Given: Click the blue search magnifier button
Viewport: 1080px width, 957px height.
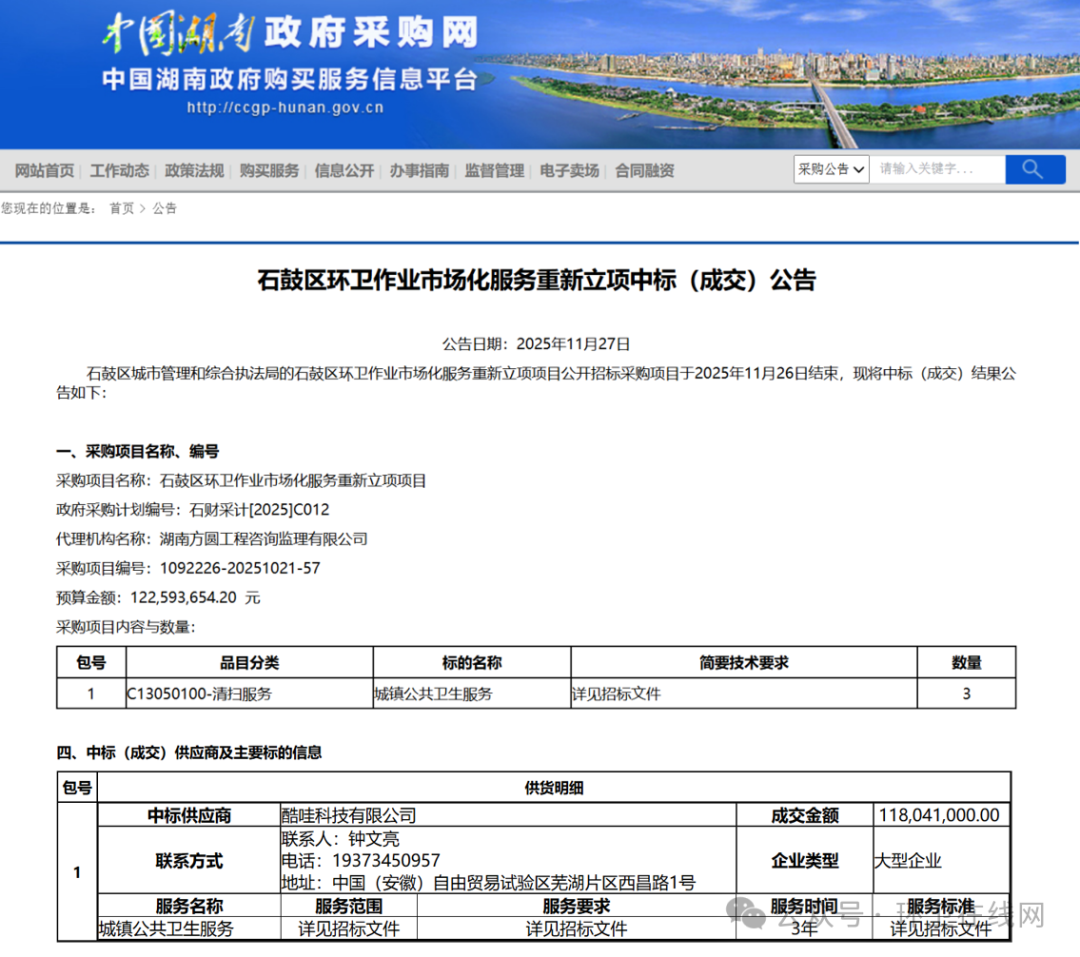Looking at the screenshot, I should coord(1035,169).
